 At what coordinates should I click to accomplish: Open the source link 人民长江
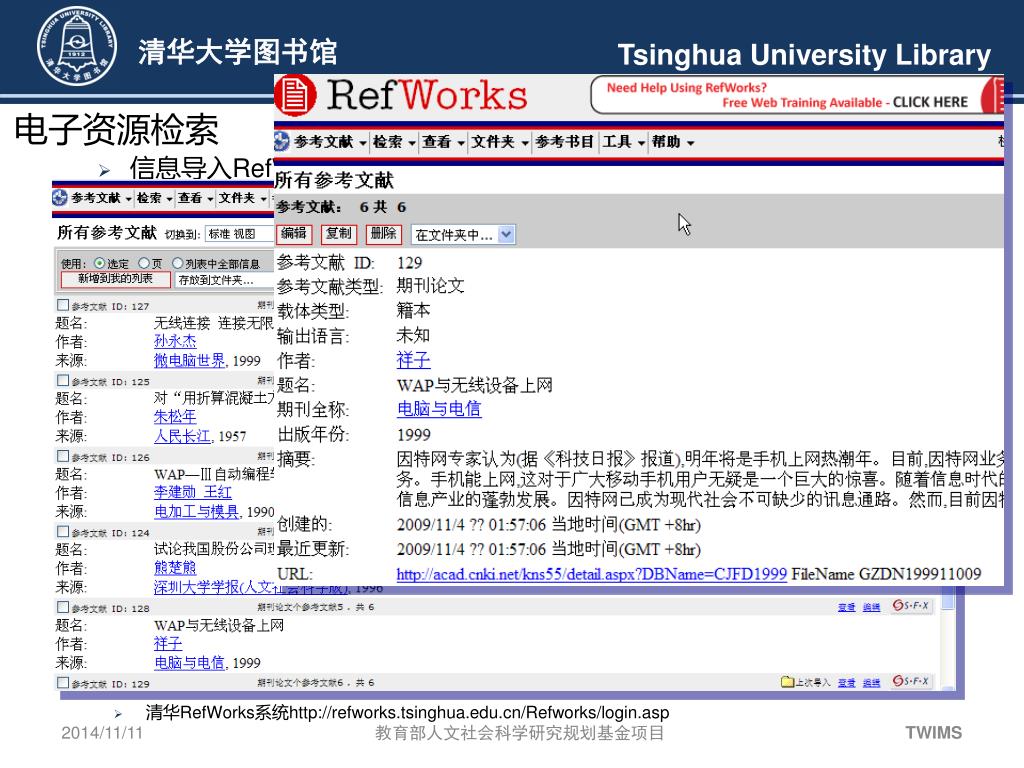click(182, 436)
